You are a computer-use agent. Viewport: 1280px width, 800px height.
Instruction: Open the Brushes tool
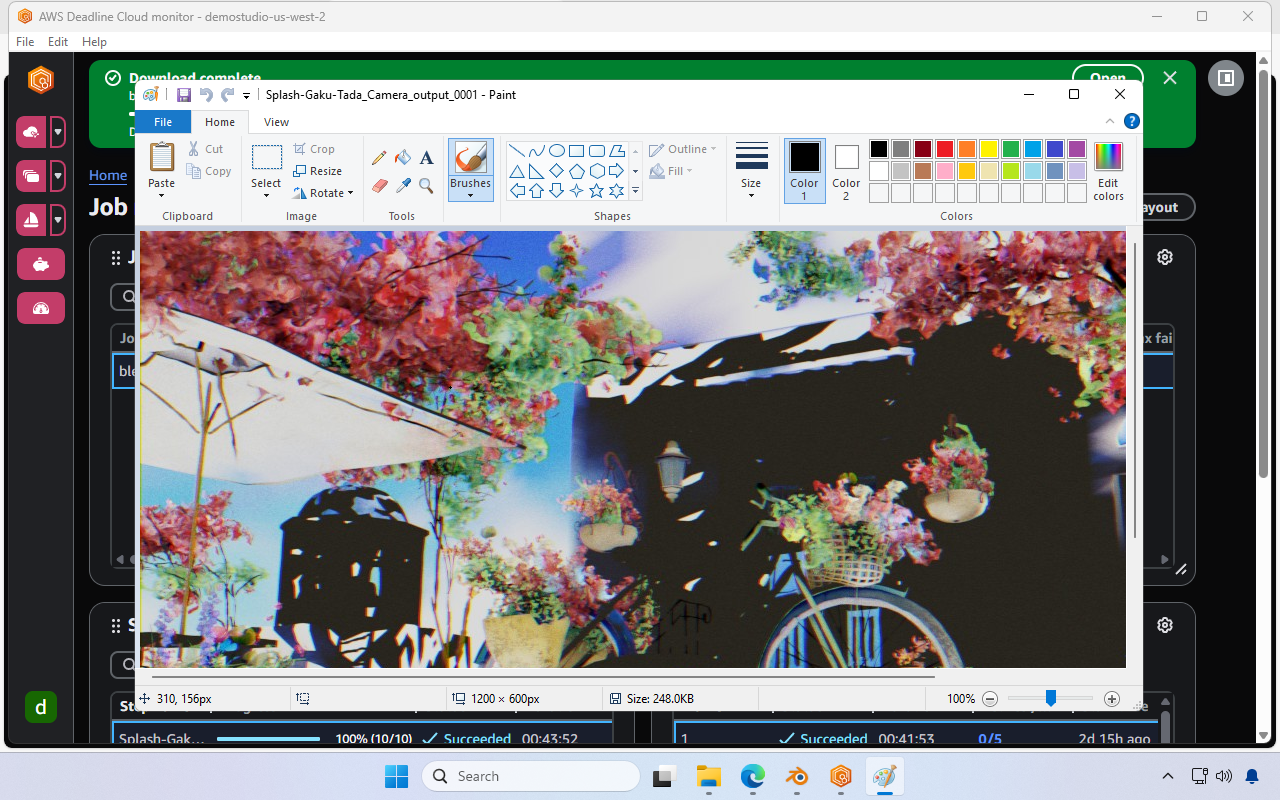pos(470,170)
